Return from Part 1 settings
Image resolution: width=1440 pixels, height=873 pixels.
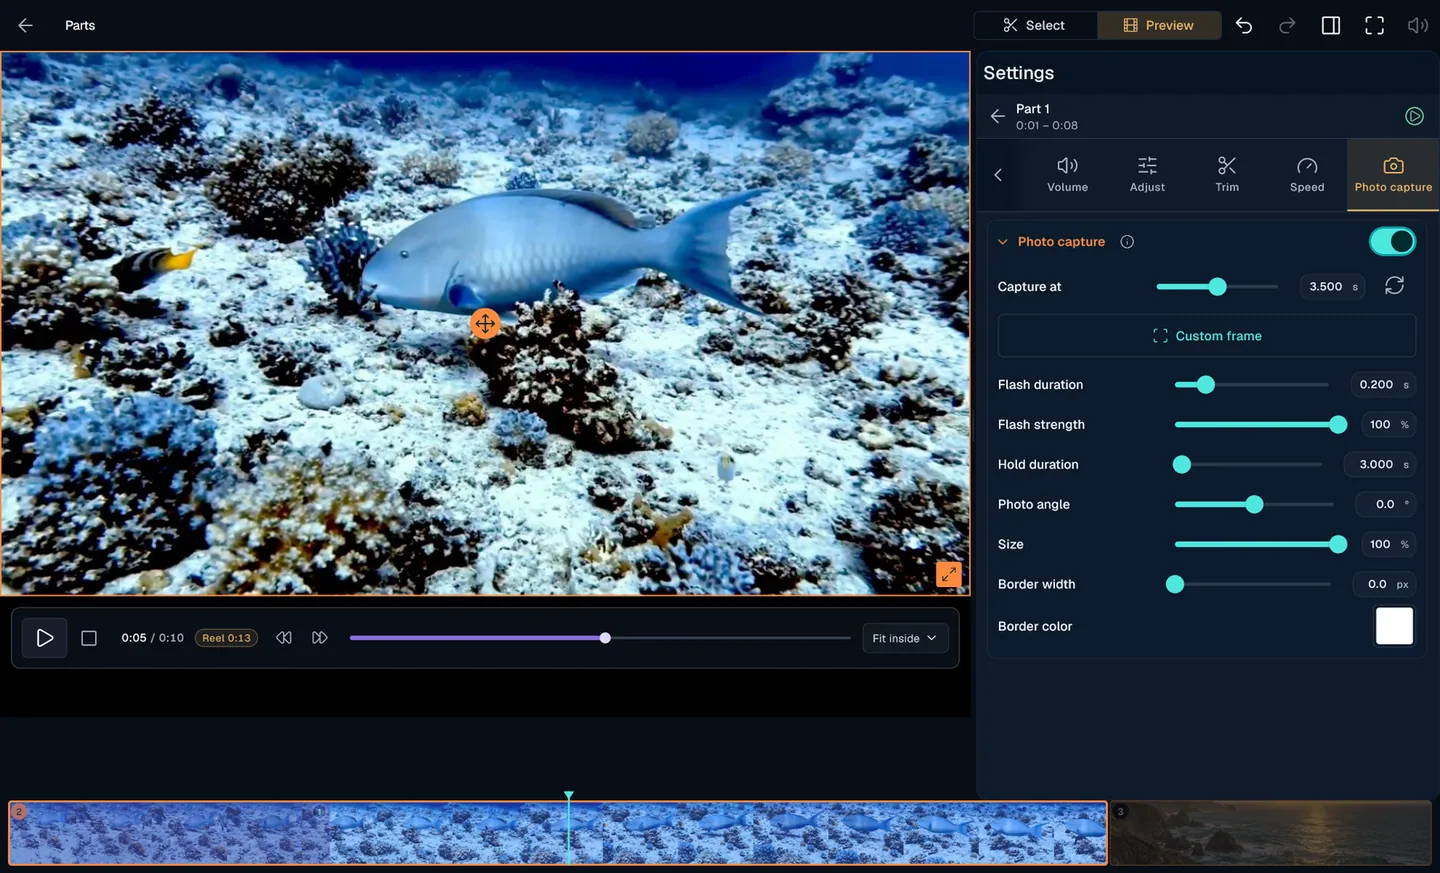coord(997,116)
